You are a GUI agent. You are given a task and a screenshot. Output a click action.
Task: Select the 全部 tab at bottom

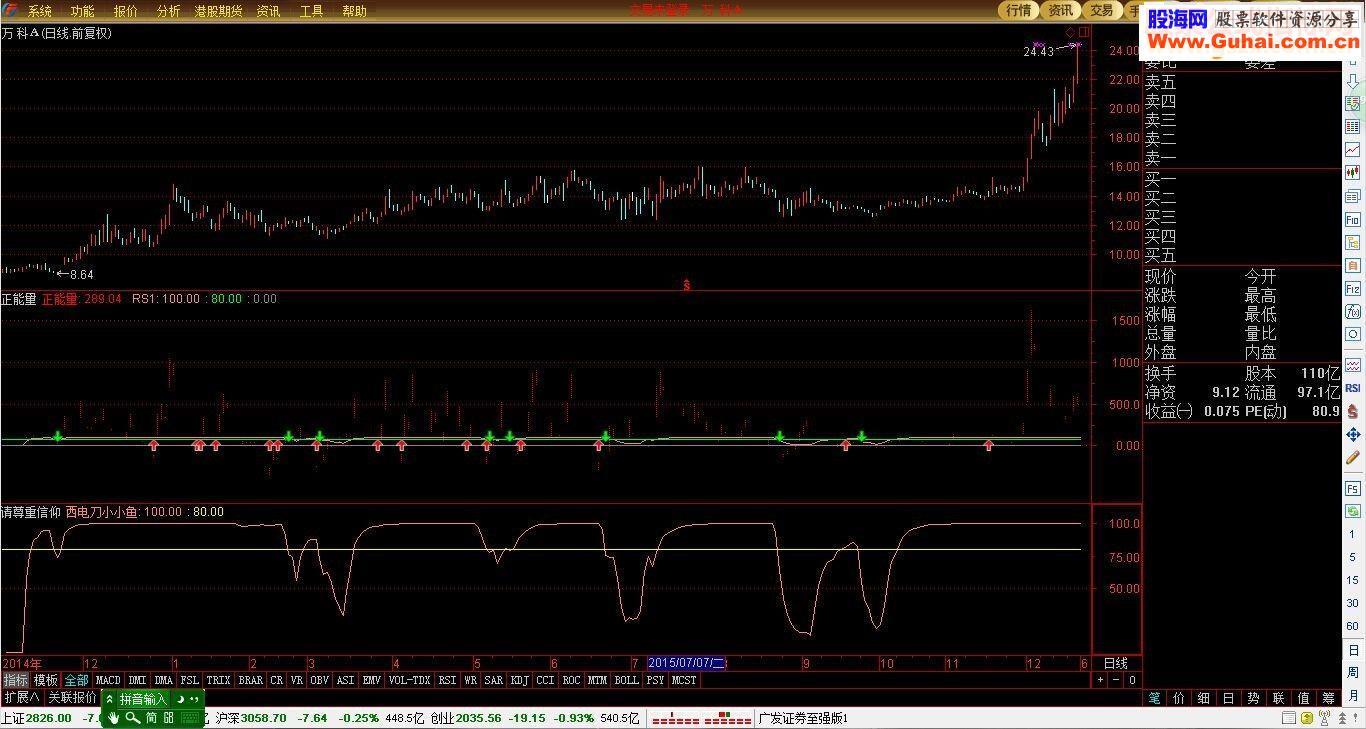pos(77,680)
